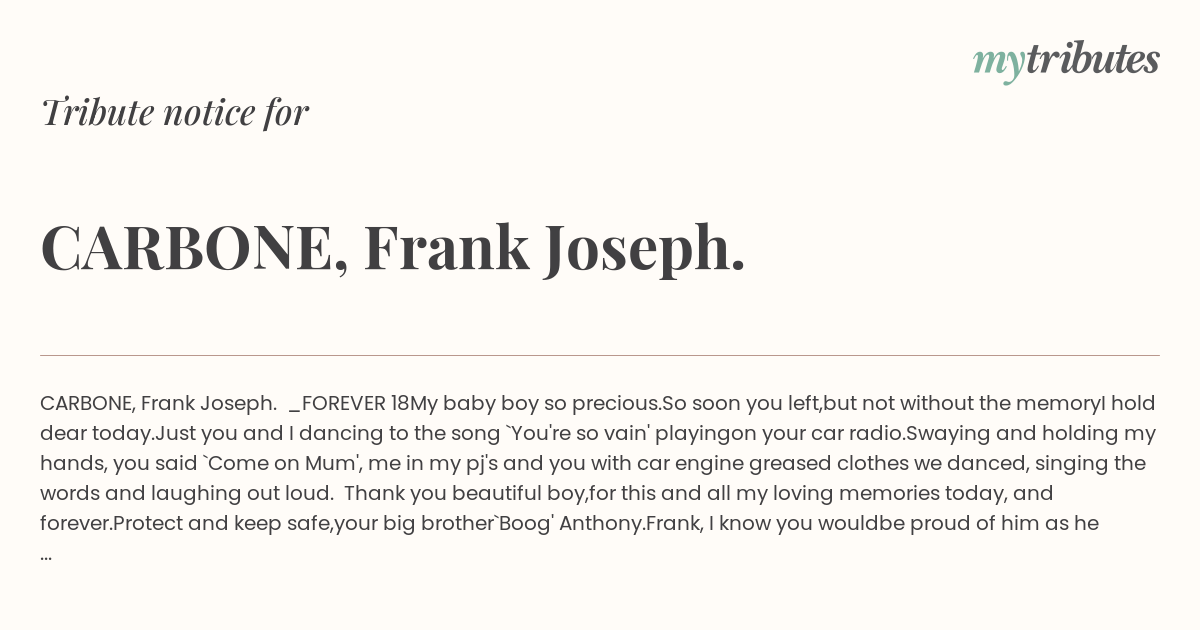Screen dimensions: 1200x630
Task: Click 'Protect and keep safe' in last line
Action: click(221, 524)
